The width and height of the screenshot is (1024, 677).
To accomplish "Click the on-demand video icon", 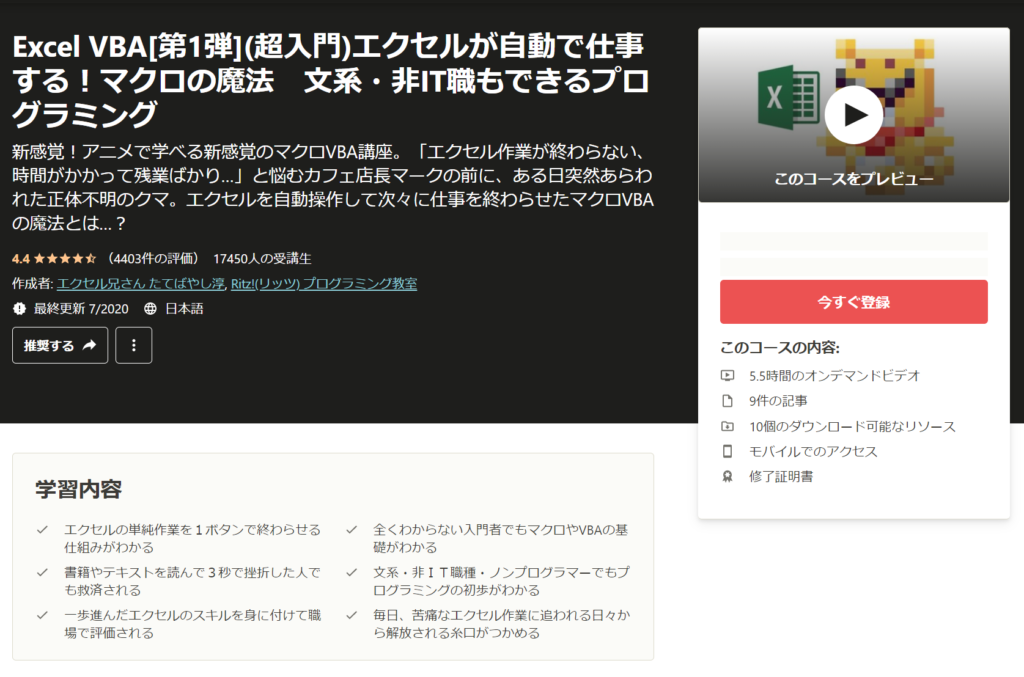I will 728,375.
